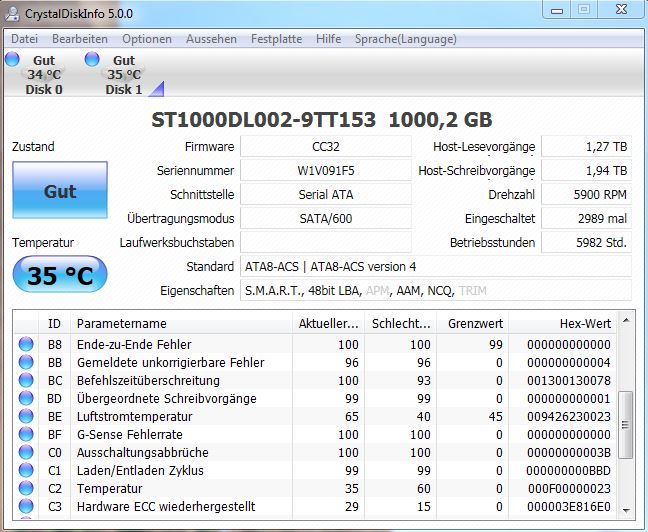Close the CrystalDiskInfo window

point(621,10)
